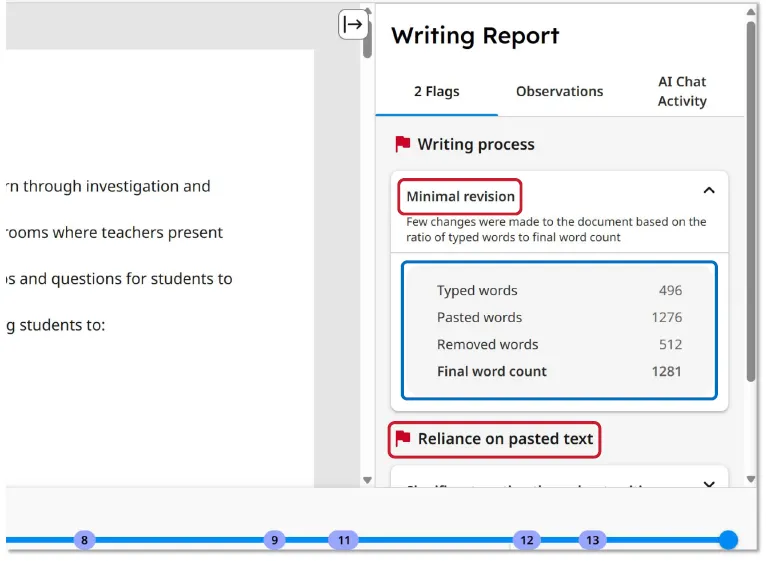Click the red flag beside Reliance on pasted text
The image size is (766, 561).
coord(403,438)
